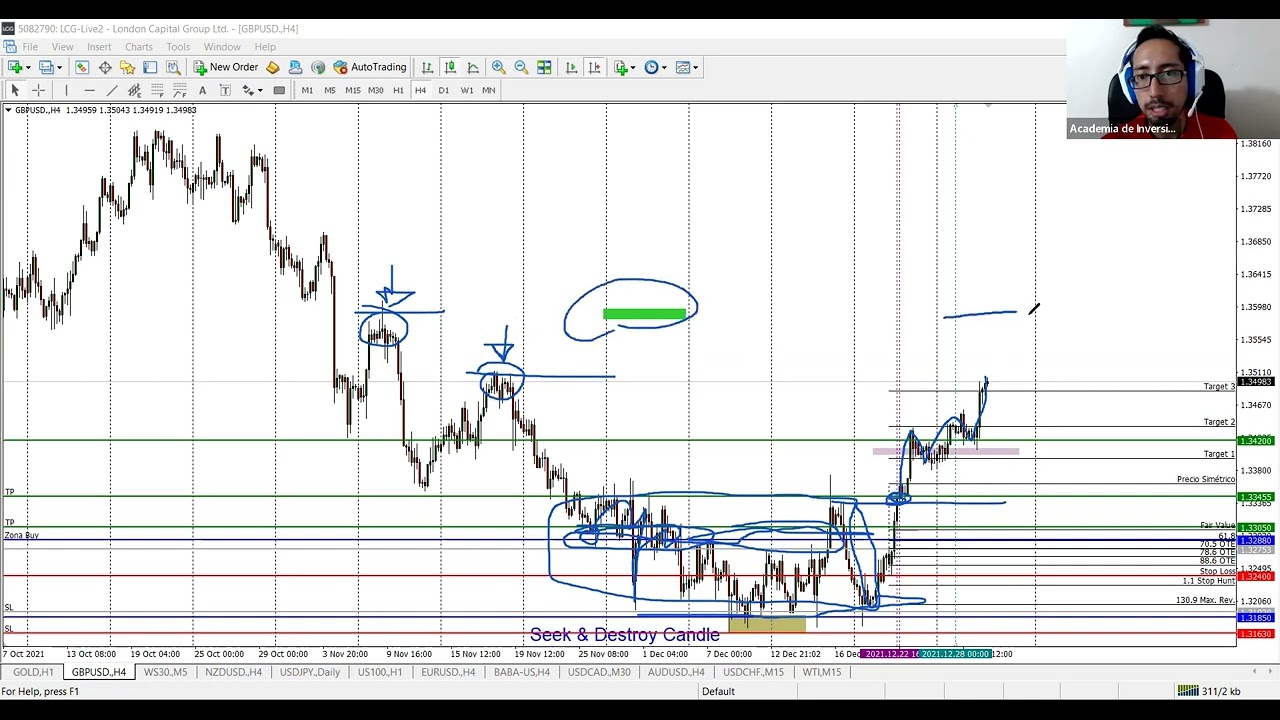Image resolution: width=1280 pixels, height=720 pixels.
Task: Open the Help menu
Action: pos(265,47)
